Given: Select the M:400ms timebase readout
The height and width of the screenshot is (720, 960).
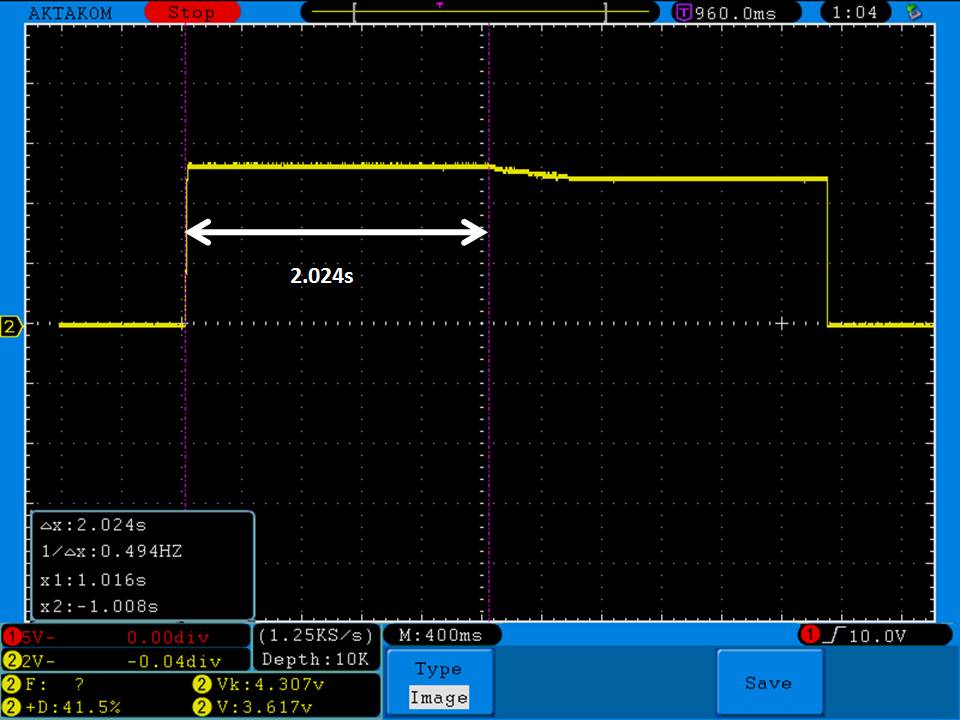Looking at the screenshot, I should pyautogui.click(x=440, y=636).
